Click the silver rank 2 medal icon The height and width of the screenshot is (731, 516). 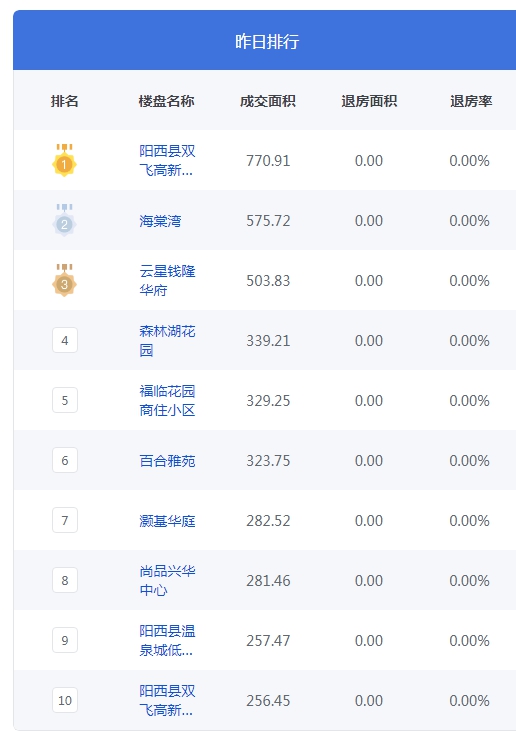click(x=64, y=221)
